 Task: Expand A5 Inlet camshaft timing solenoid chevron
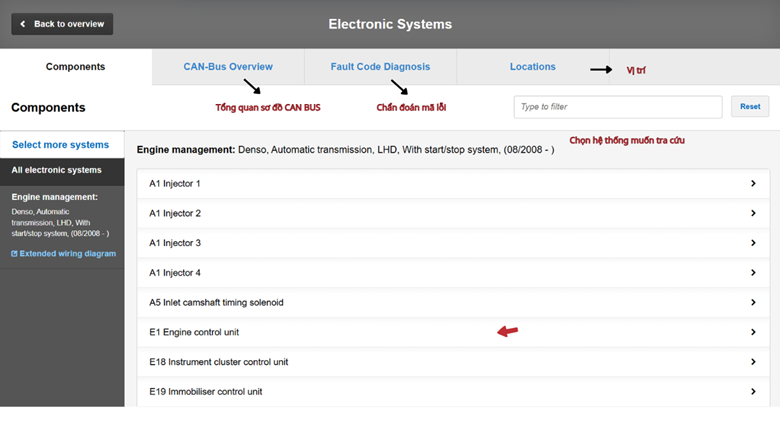[x=753, y=302]
